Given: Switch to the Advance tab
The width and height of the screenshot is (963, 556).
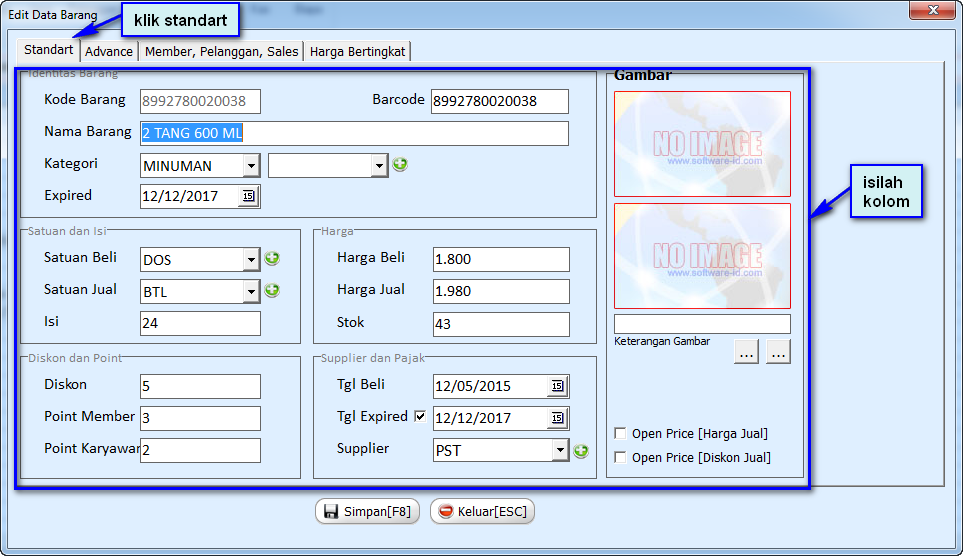Looking at the screenshot, I should 109,51.
